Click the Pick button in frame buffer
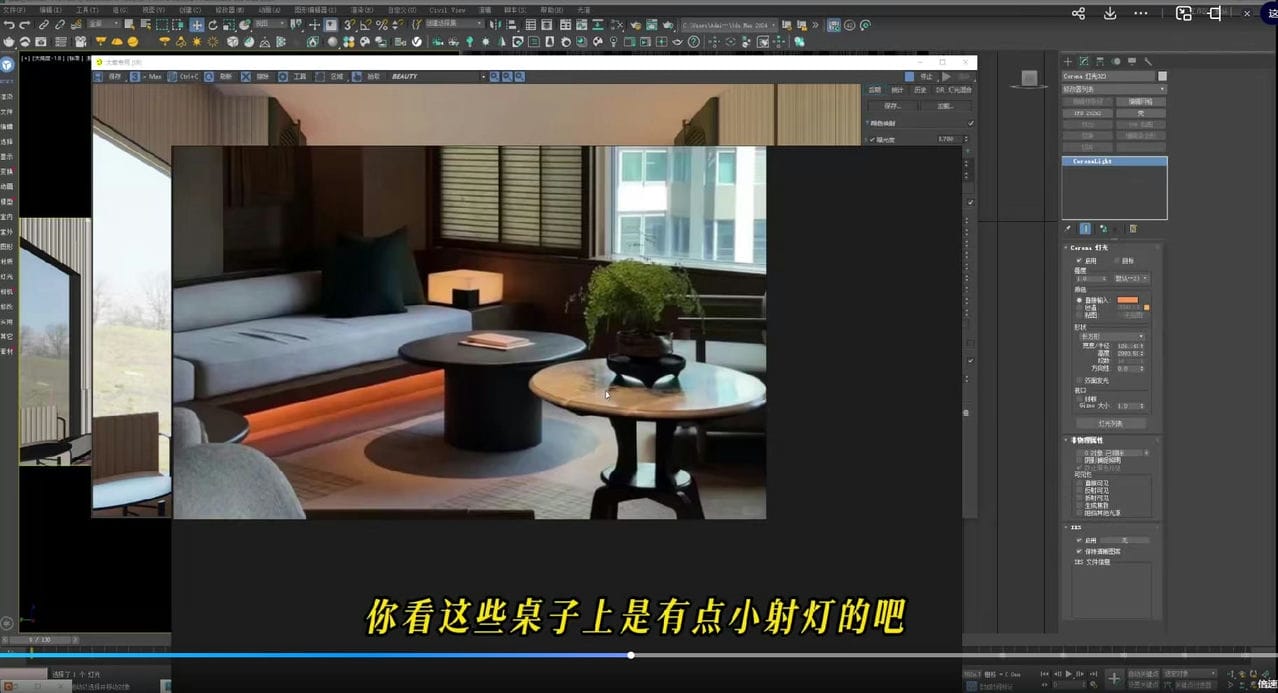Viewport: 1278px width, 693px height. click(367, 76)
